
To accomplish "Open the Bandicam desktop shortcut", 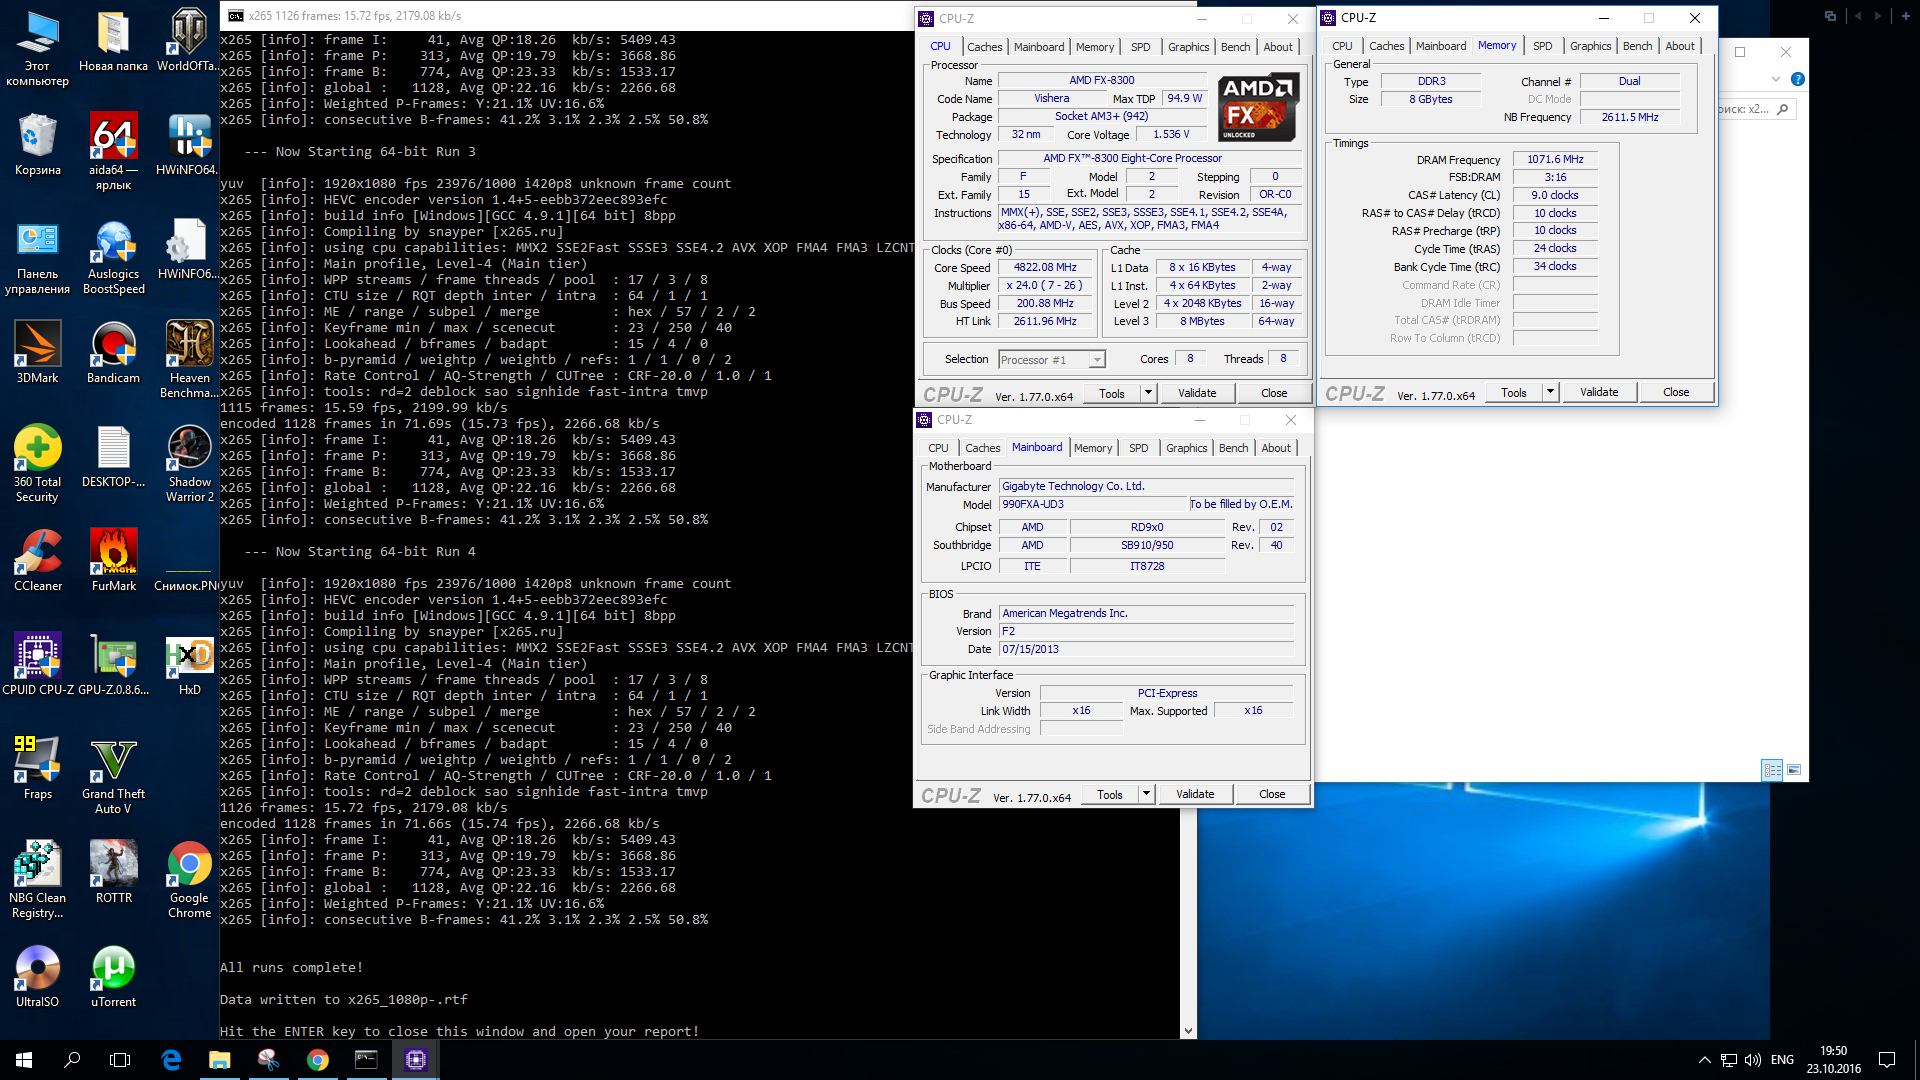I will (113, 345).
